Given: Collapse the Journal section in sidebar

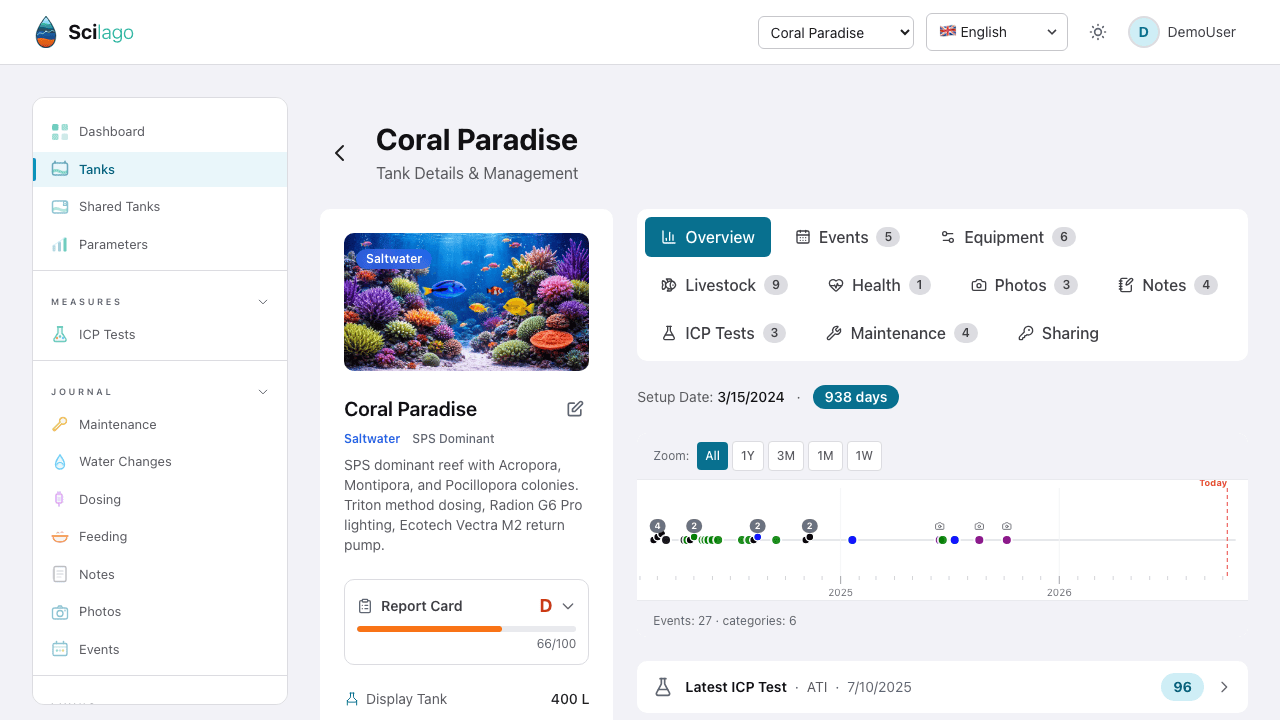Looking at the screenshot, I should (x=263, y=392).
